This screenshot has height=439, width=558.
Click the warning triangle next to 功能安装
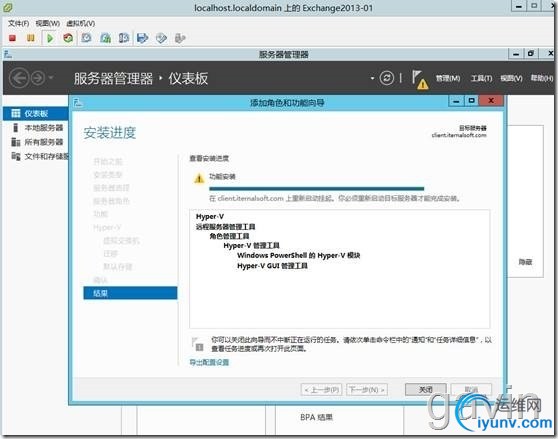(199, 178)
